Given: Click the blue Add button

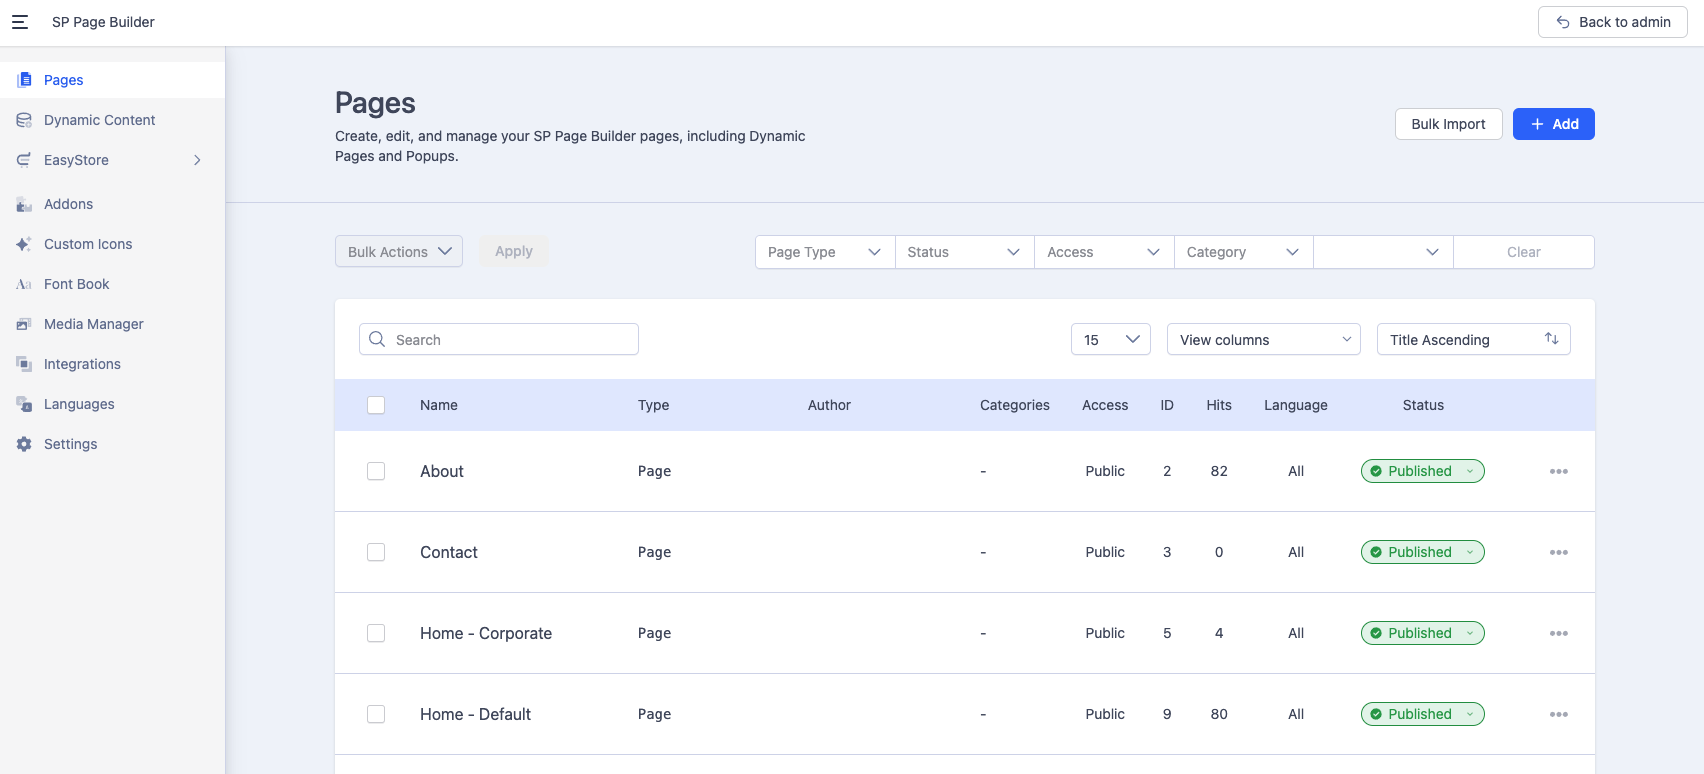Looking at the screenshot, I should (x=1553, y=124).
